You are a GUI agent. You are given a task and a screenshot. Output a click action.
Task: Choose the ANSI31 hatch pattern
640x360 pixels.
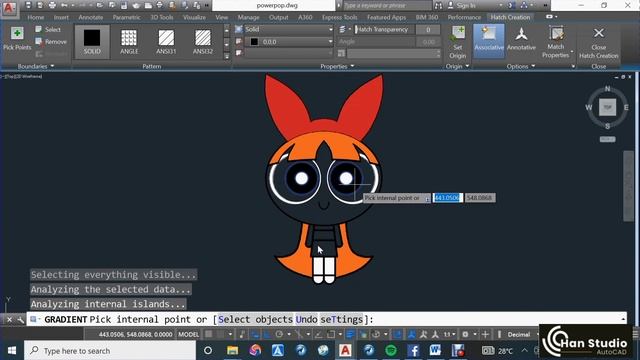(x=166, y=42)
